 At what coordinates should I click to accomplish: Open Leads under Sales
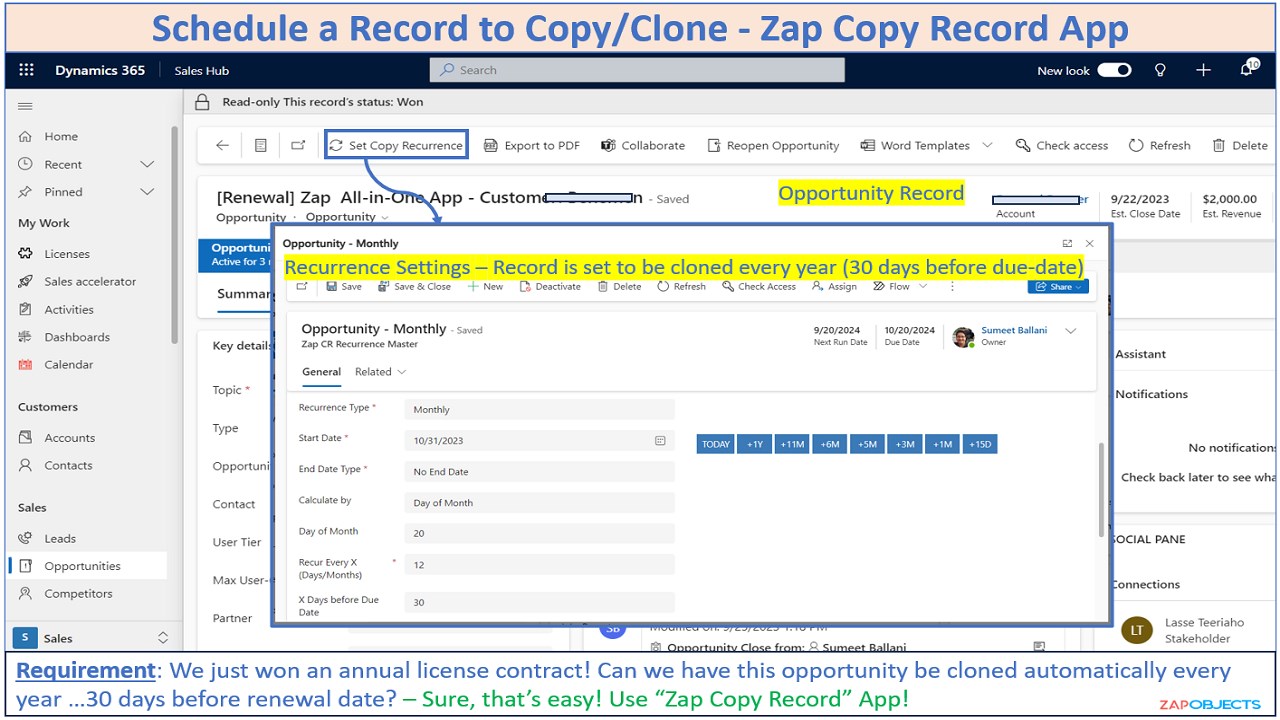60,539
